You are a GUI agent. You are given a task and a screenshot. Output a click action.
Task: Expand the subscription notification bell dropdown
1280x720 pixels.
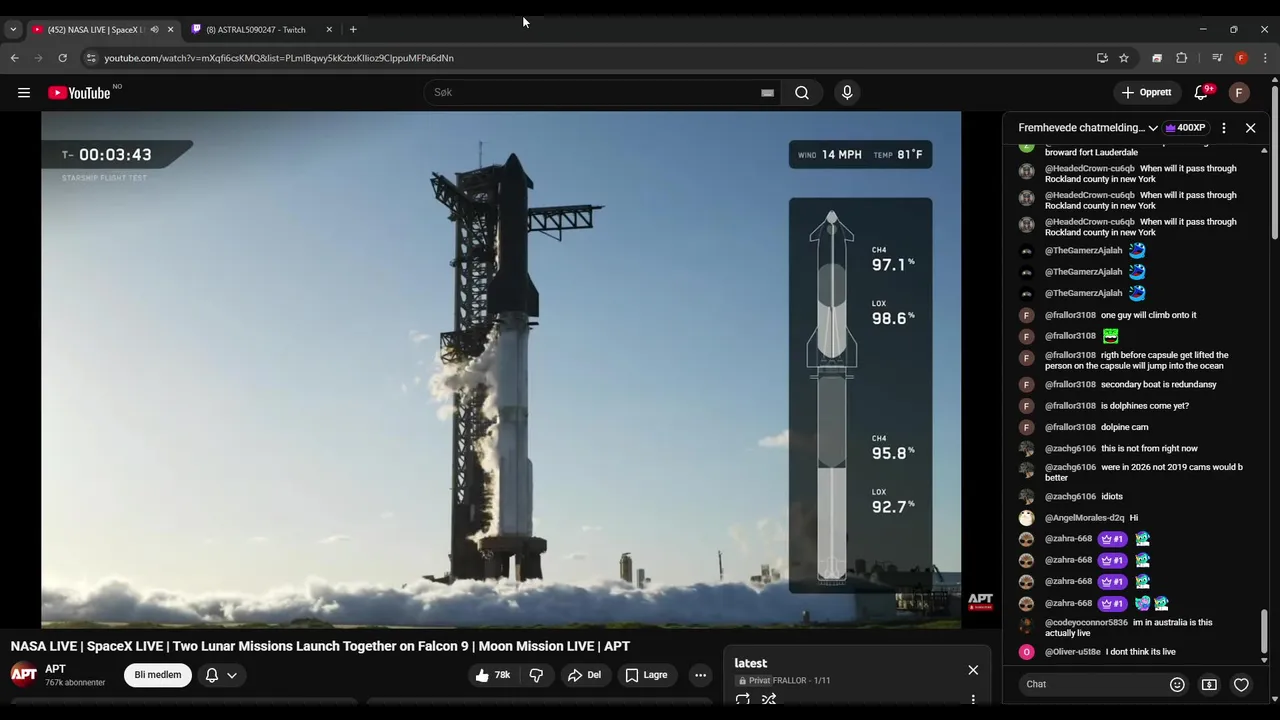tap(221, 675)
